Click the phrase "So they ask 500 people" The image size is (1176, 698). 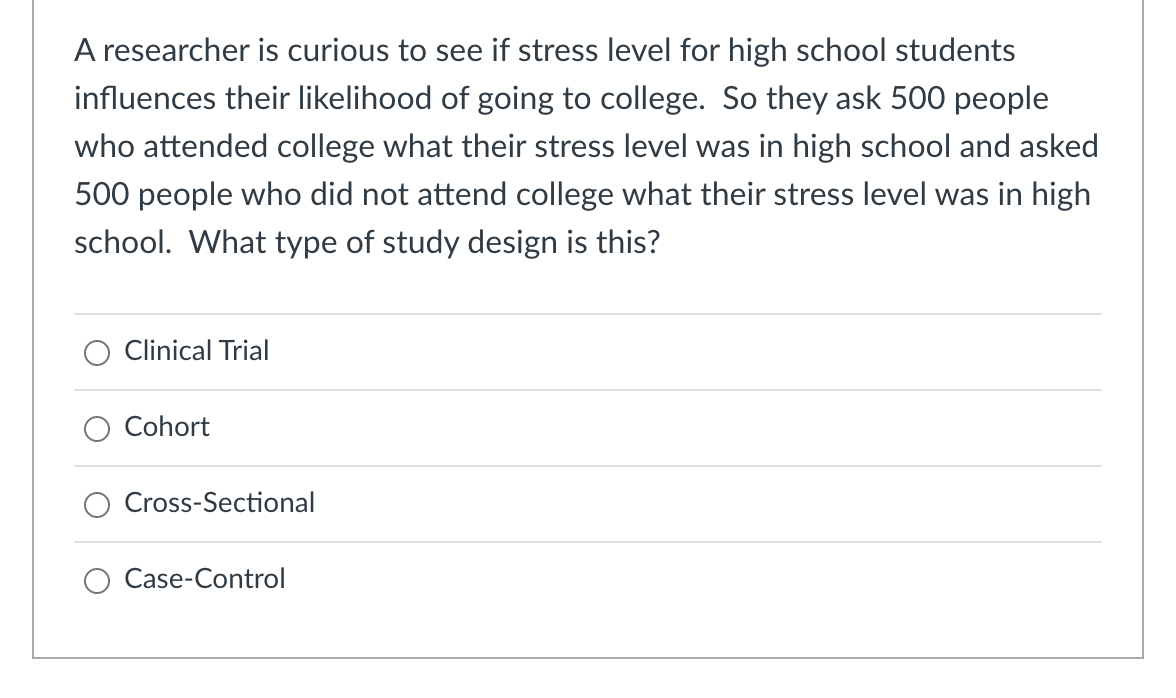pyautogui.click(x=885, y=99)
